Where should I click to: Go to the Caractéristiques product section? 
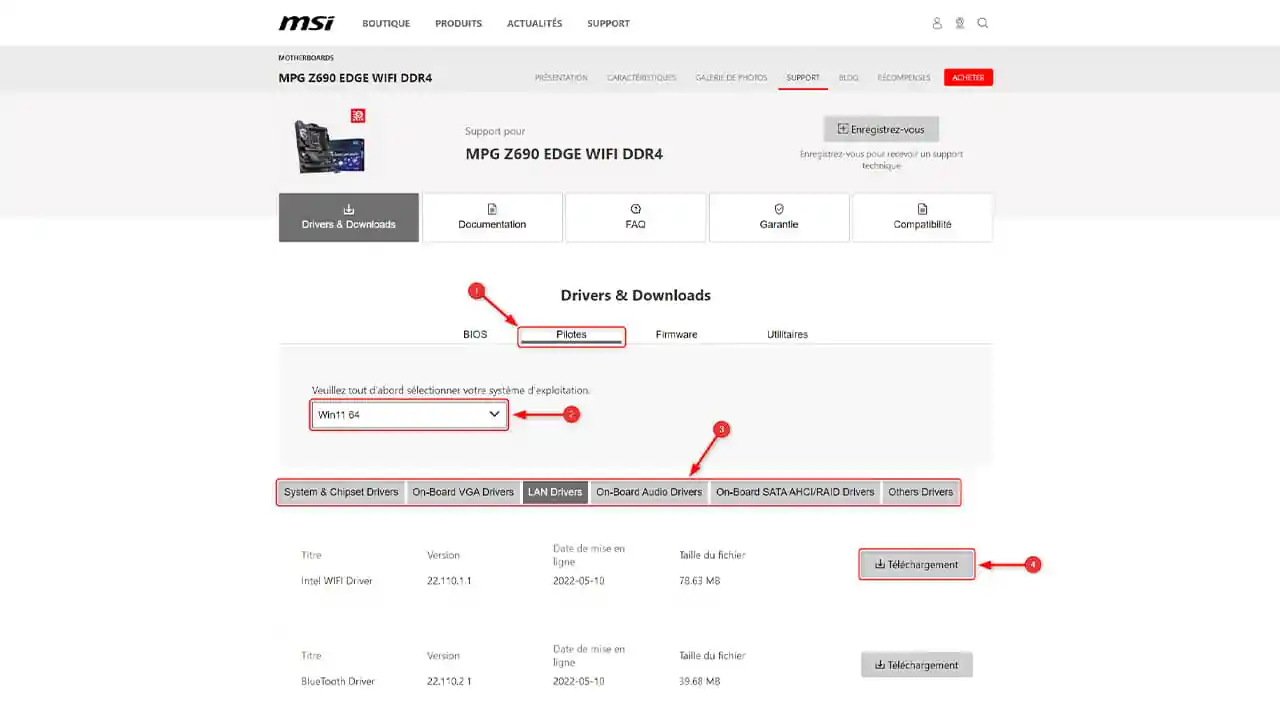[641, 77]
